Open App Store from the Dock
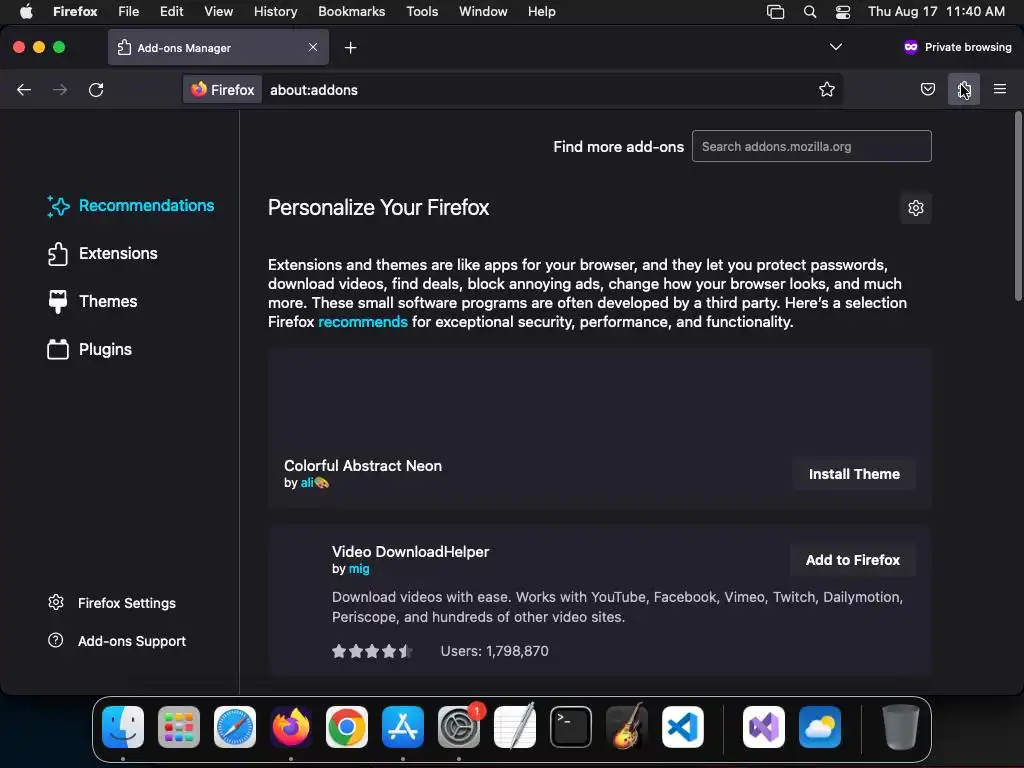Screen dimensions: 1024x768 (403, 727)
